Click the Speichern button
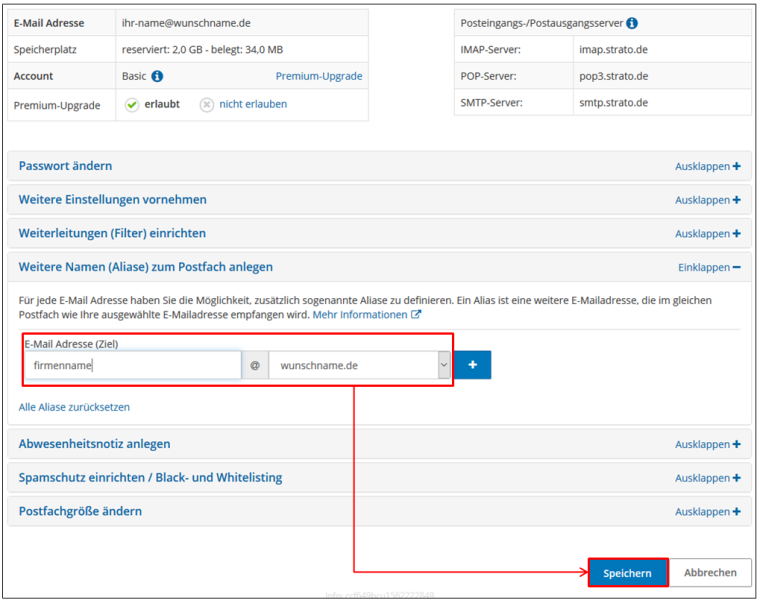 point(627,573)
